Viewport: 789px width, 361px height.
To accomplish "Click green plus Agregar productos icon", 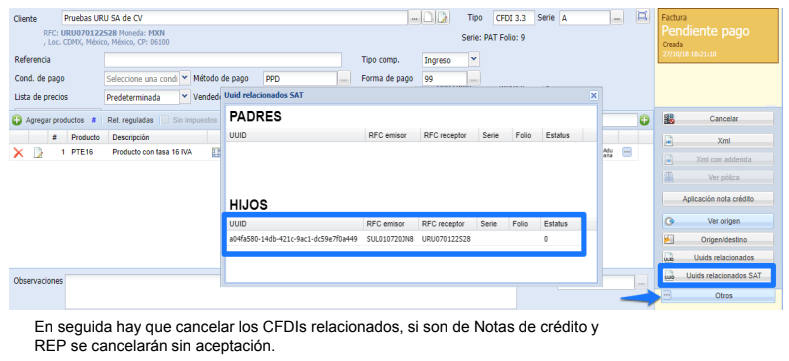I will tap(17, 120).
